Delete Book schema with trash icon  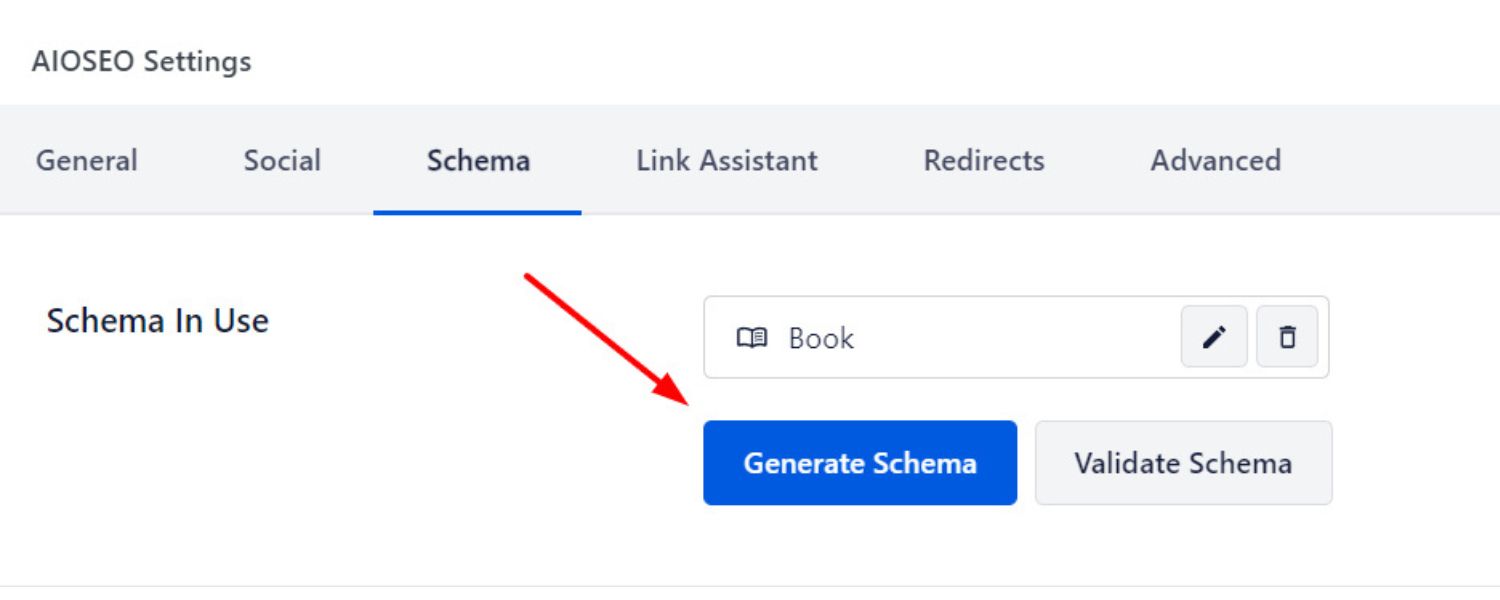point(1287,338)
